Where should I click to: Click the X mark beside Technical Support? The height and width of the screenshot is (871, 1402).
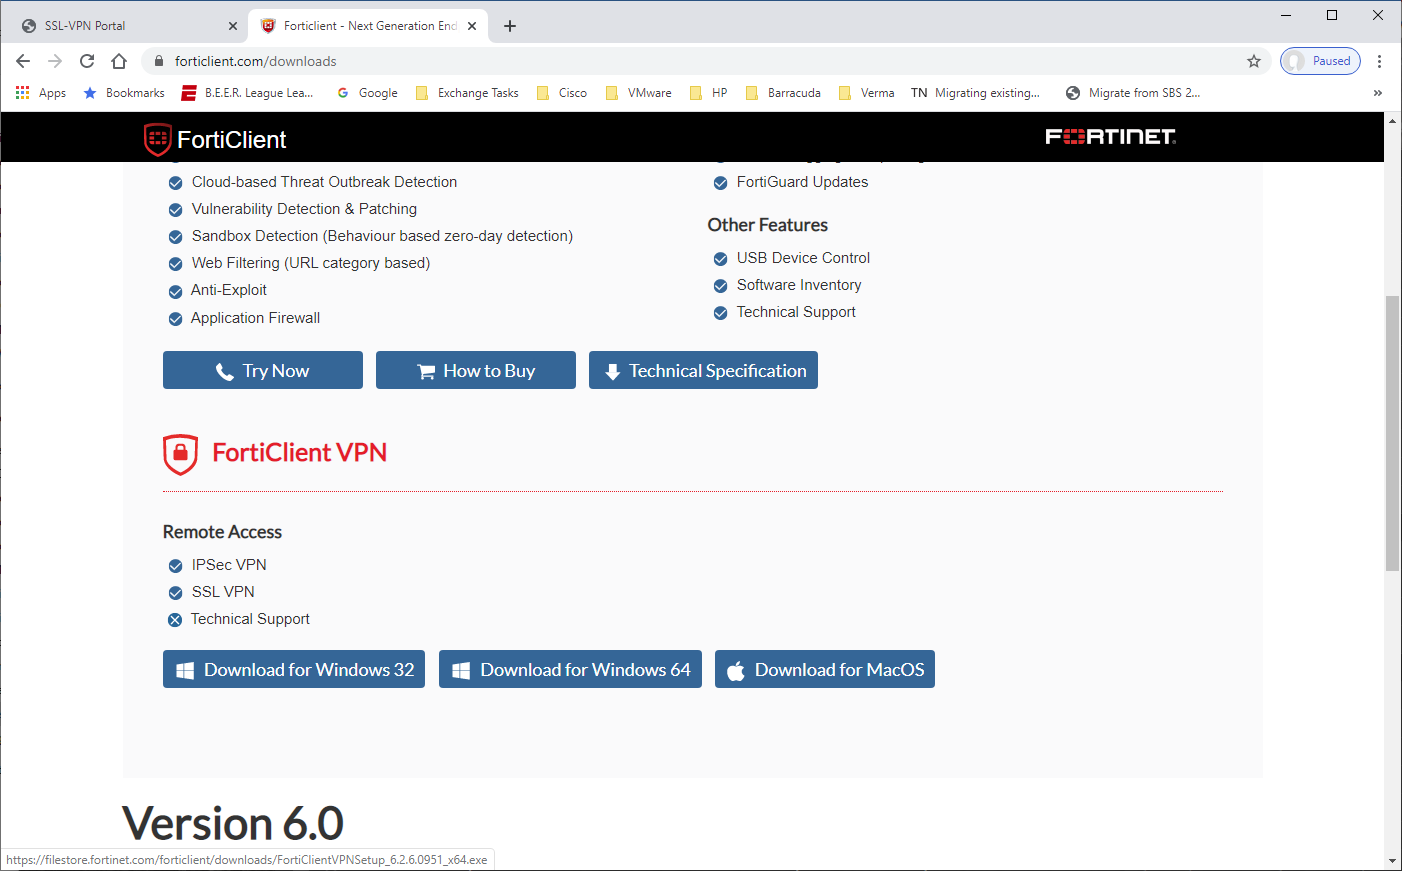click(175, 620)
